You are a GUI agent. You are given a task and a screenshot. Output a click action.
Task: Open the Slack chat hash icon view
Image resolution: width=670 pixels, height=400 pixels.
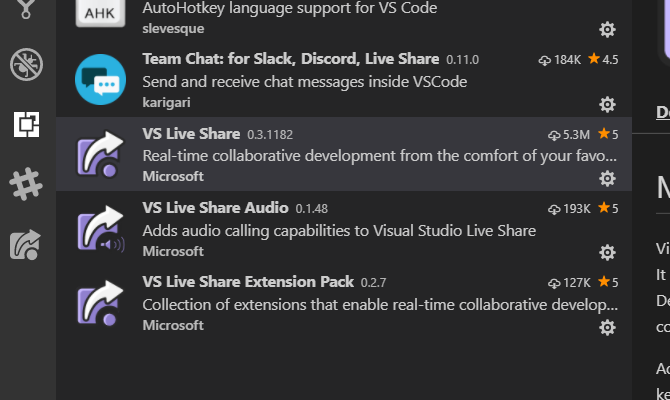(x=27, y=183)
